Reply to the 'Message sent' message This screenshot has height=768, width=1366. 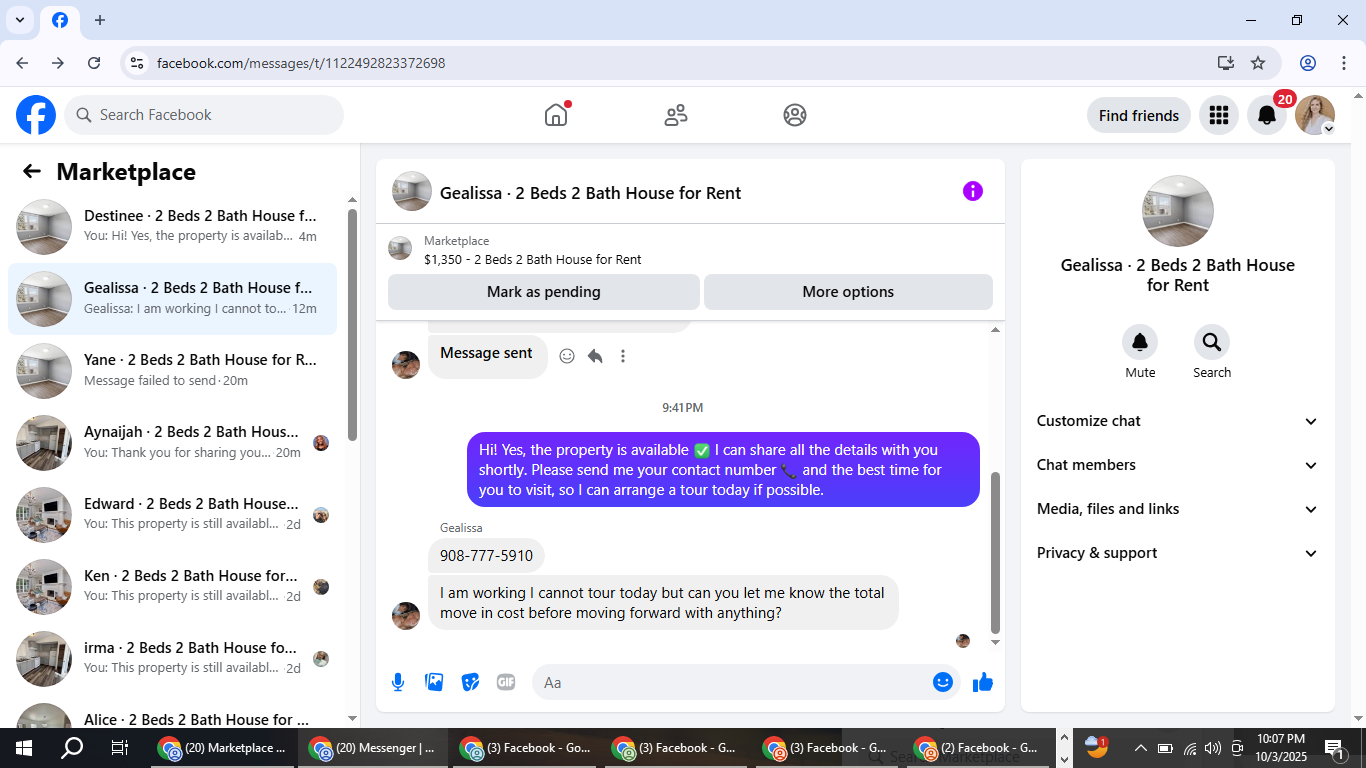595,356
